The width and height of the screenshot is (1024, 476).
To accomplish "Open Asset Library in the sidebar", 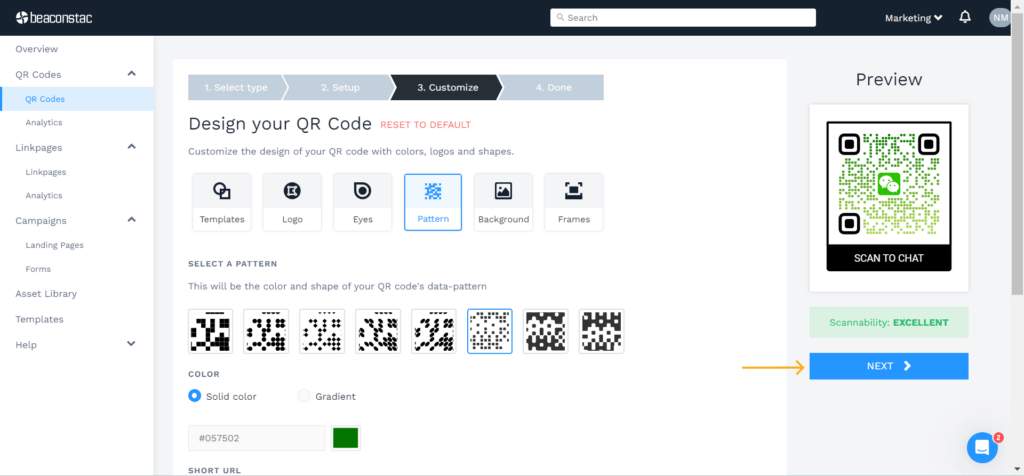I will (x=46, y=294).
